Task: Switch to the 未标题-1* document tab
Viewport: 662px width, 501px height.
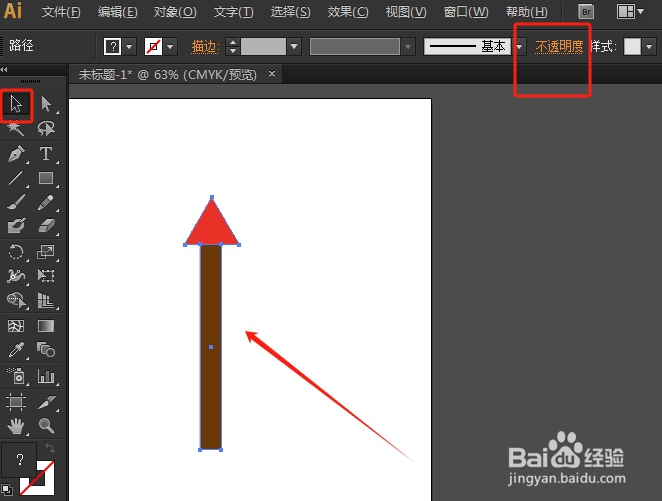Action: click(168, 75)
